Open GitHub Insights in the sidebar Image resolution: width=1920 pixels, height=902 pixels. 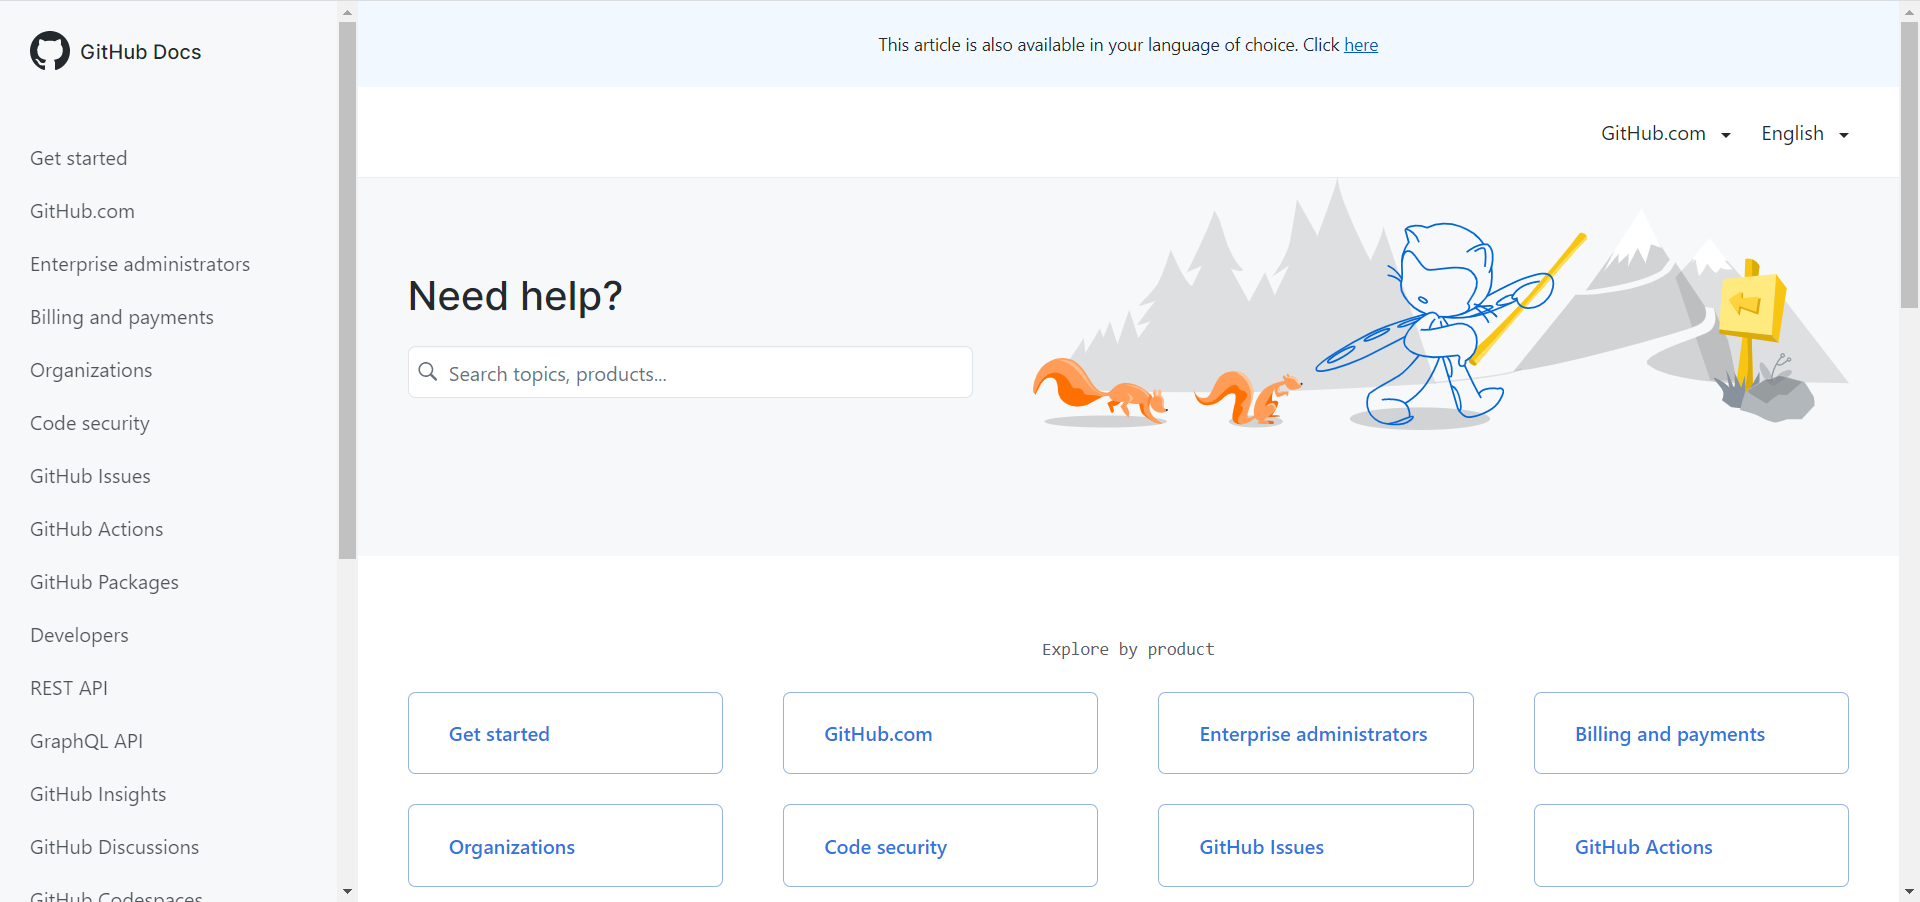[x=98, y=794]
